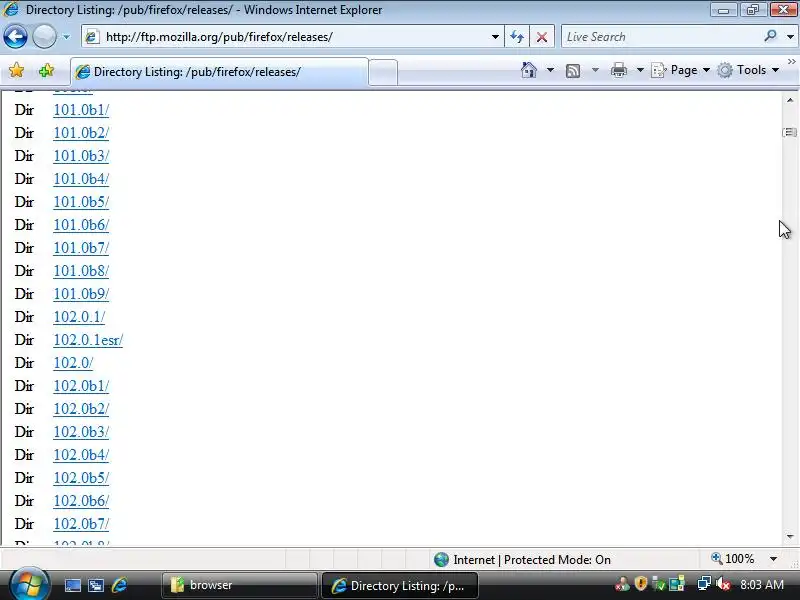Launch Internet Explorer from quick launch

(x=119, y=585)
